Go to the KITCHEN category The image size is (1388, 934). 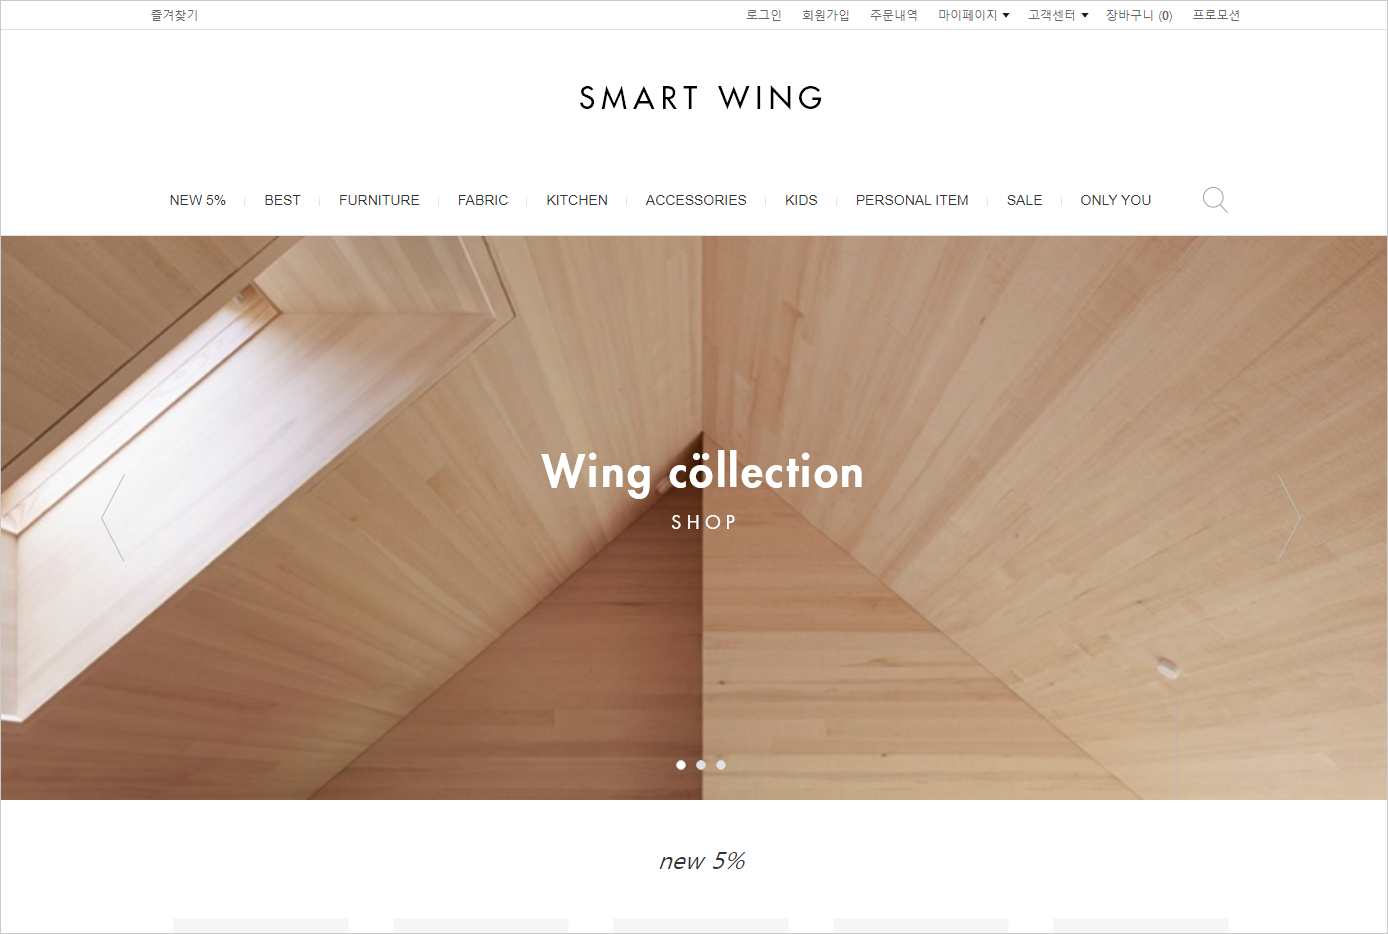tap(577, 200)
